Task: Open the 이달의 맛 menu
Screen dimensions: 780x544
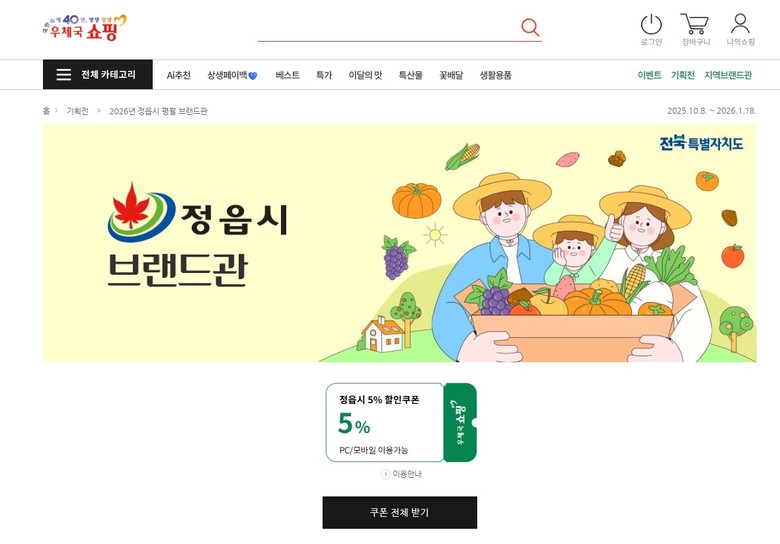Action: [365, 75]
